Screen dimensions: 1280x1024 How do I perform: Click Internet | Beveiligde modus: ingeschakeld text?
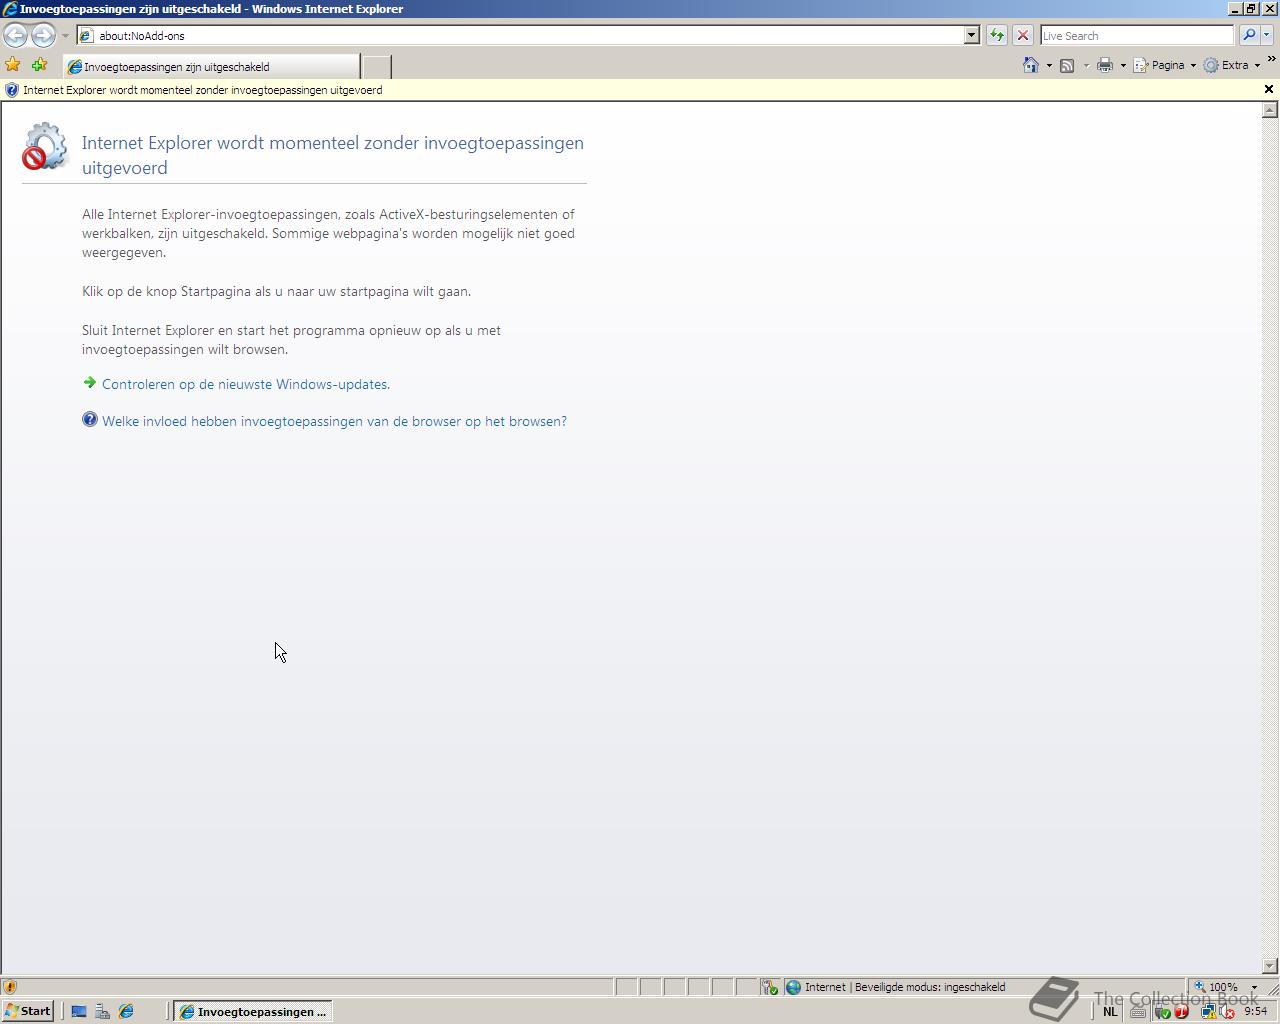tap(905, 987)
